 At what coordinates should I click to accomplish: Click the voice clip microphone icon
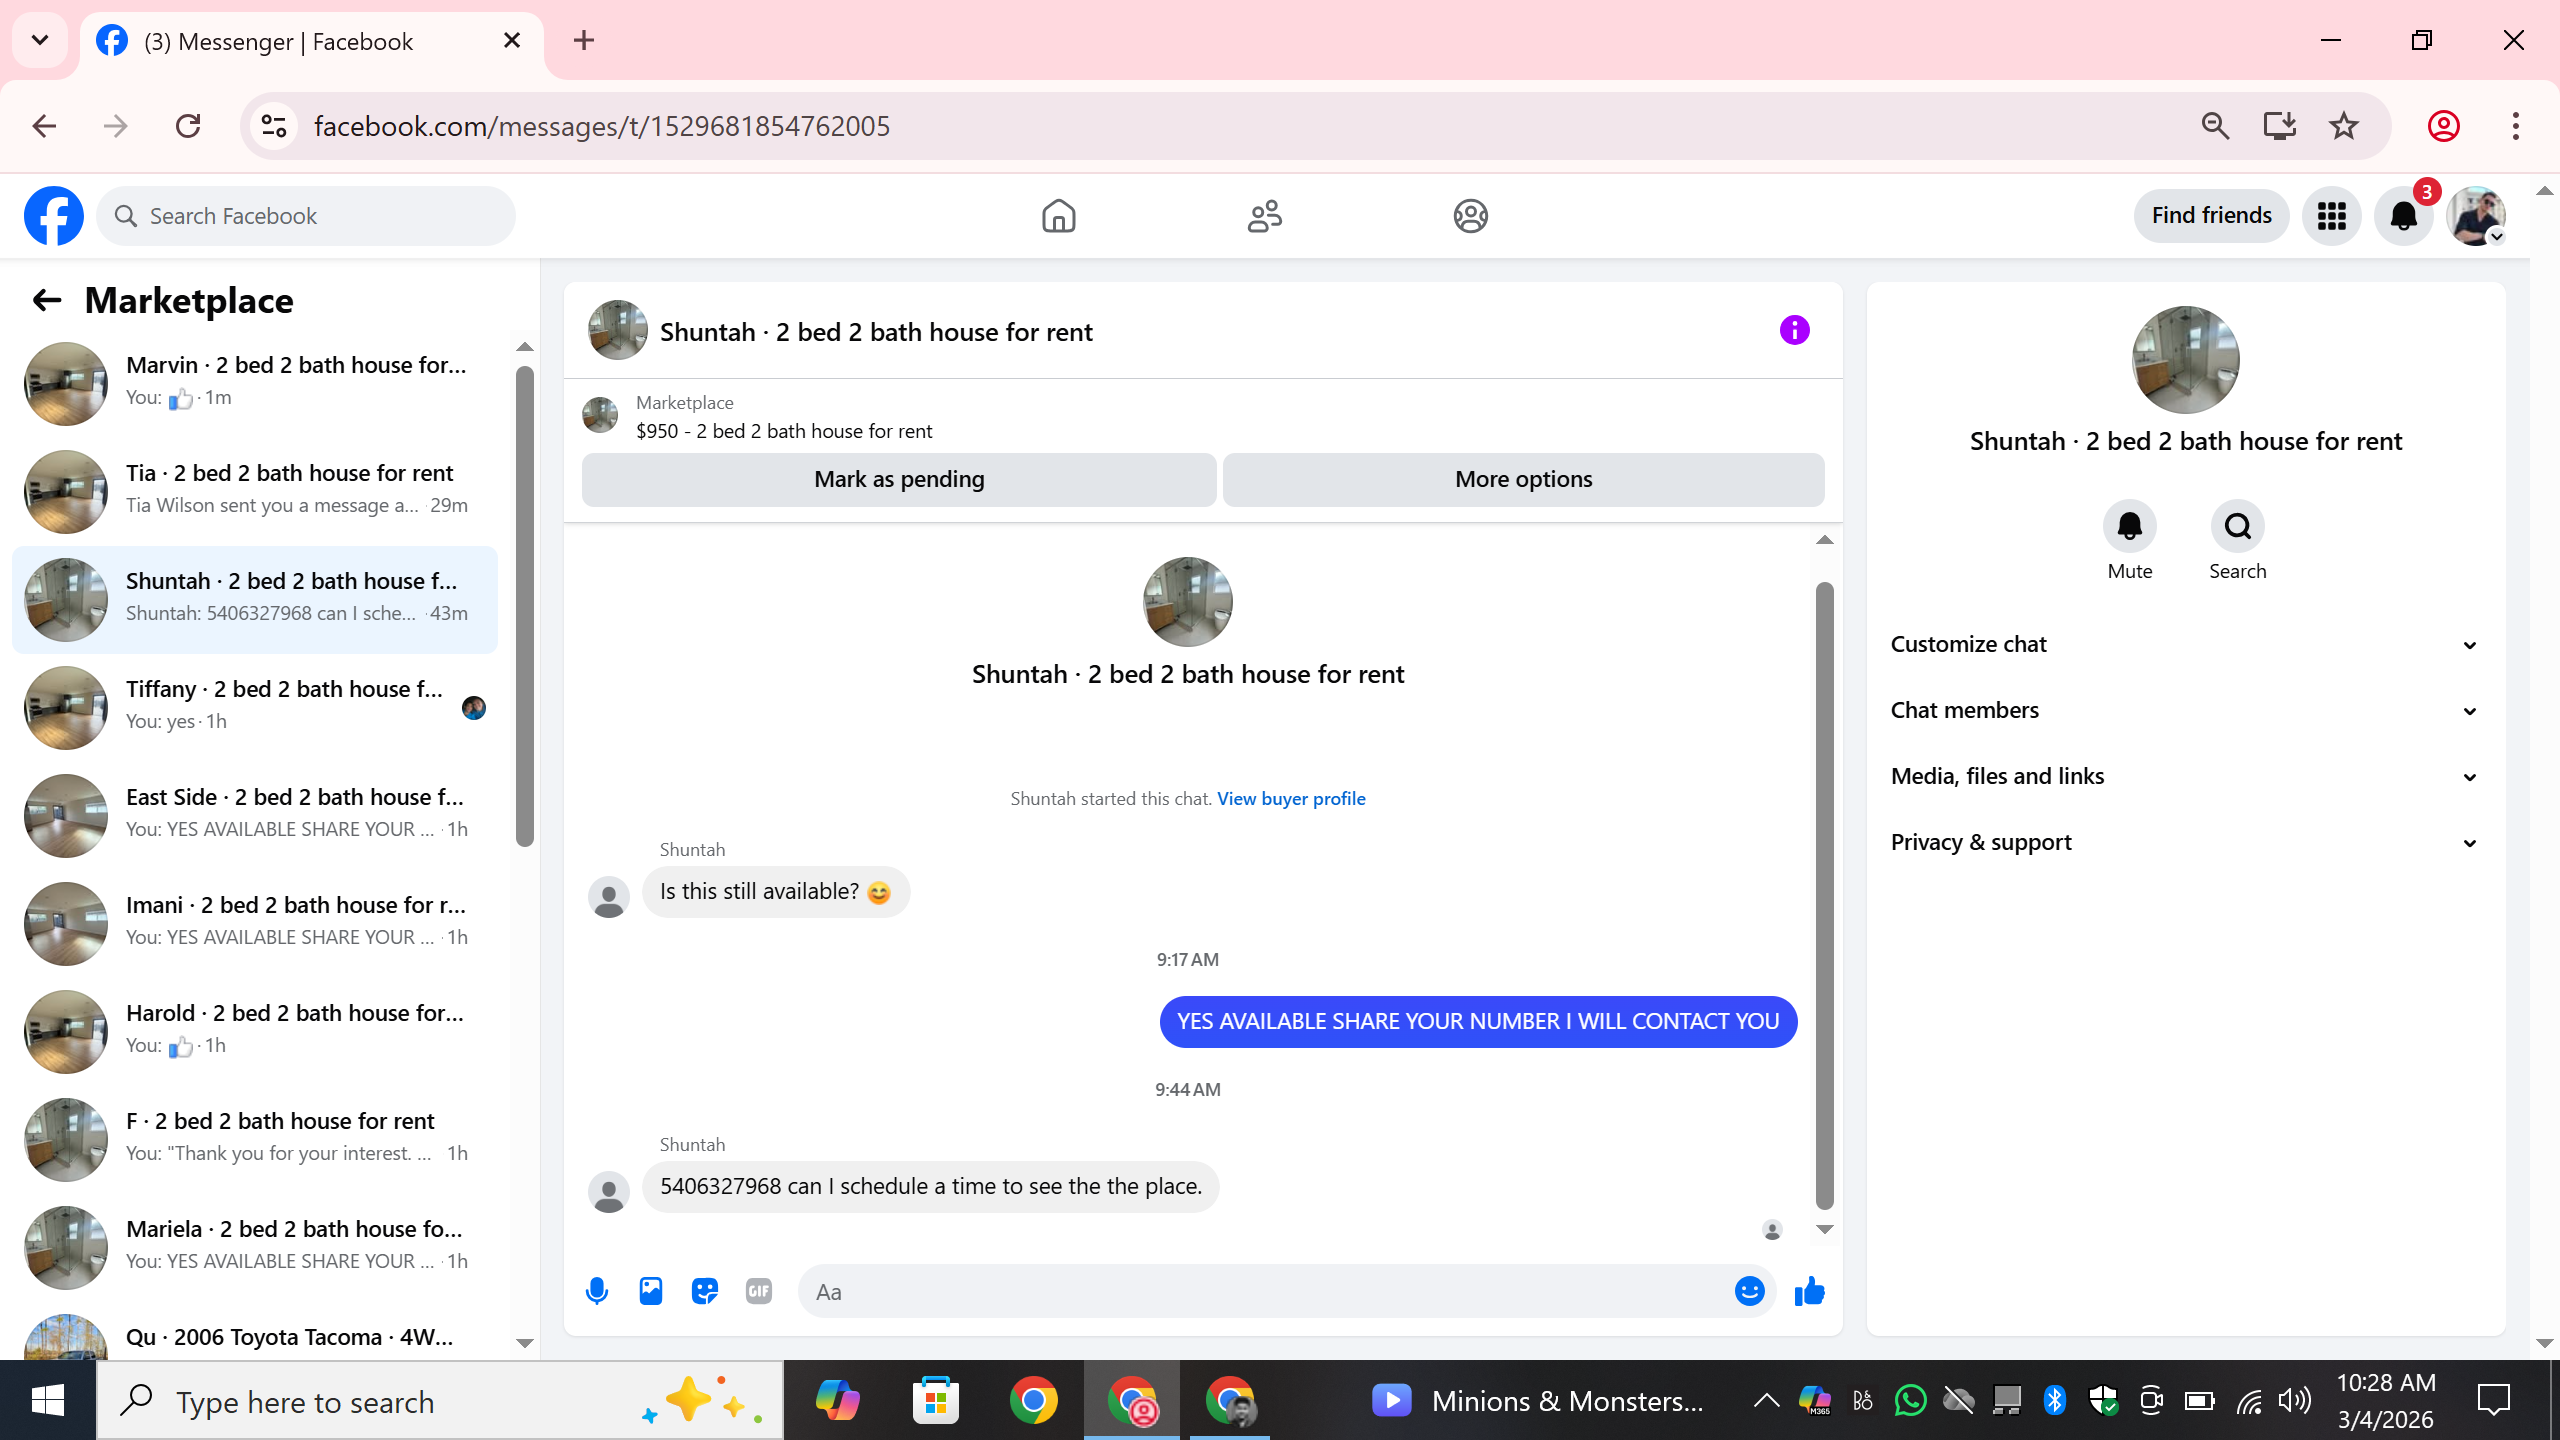pos(597,1291)
